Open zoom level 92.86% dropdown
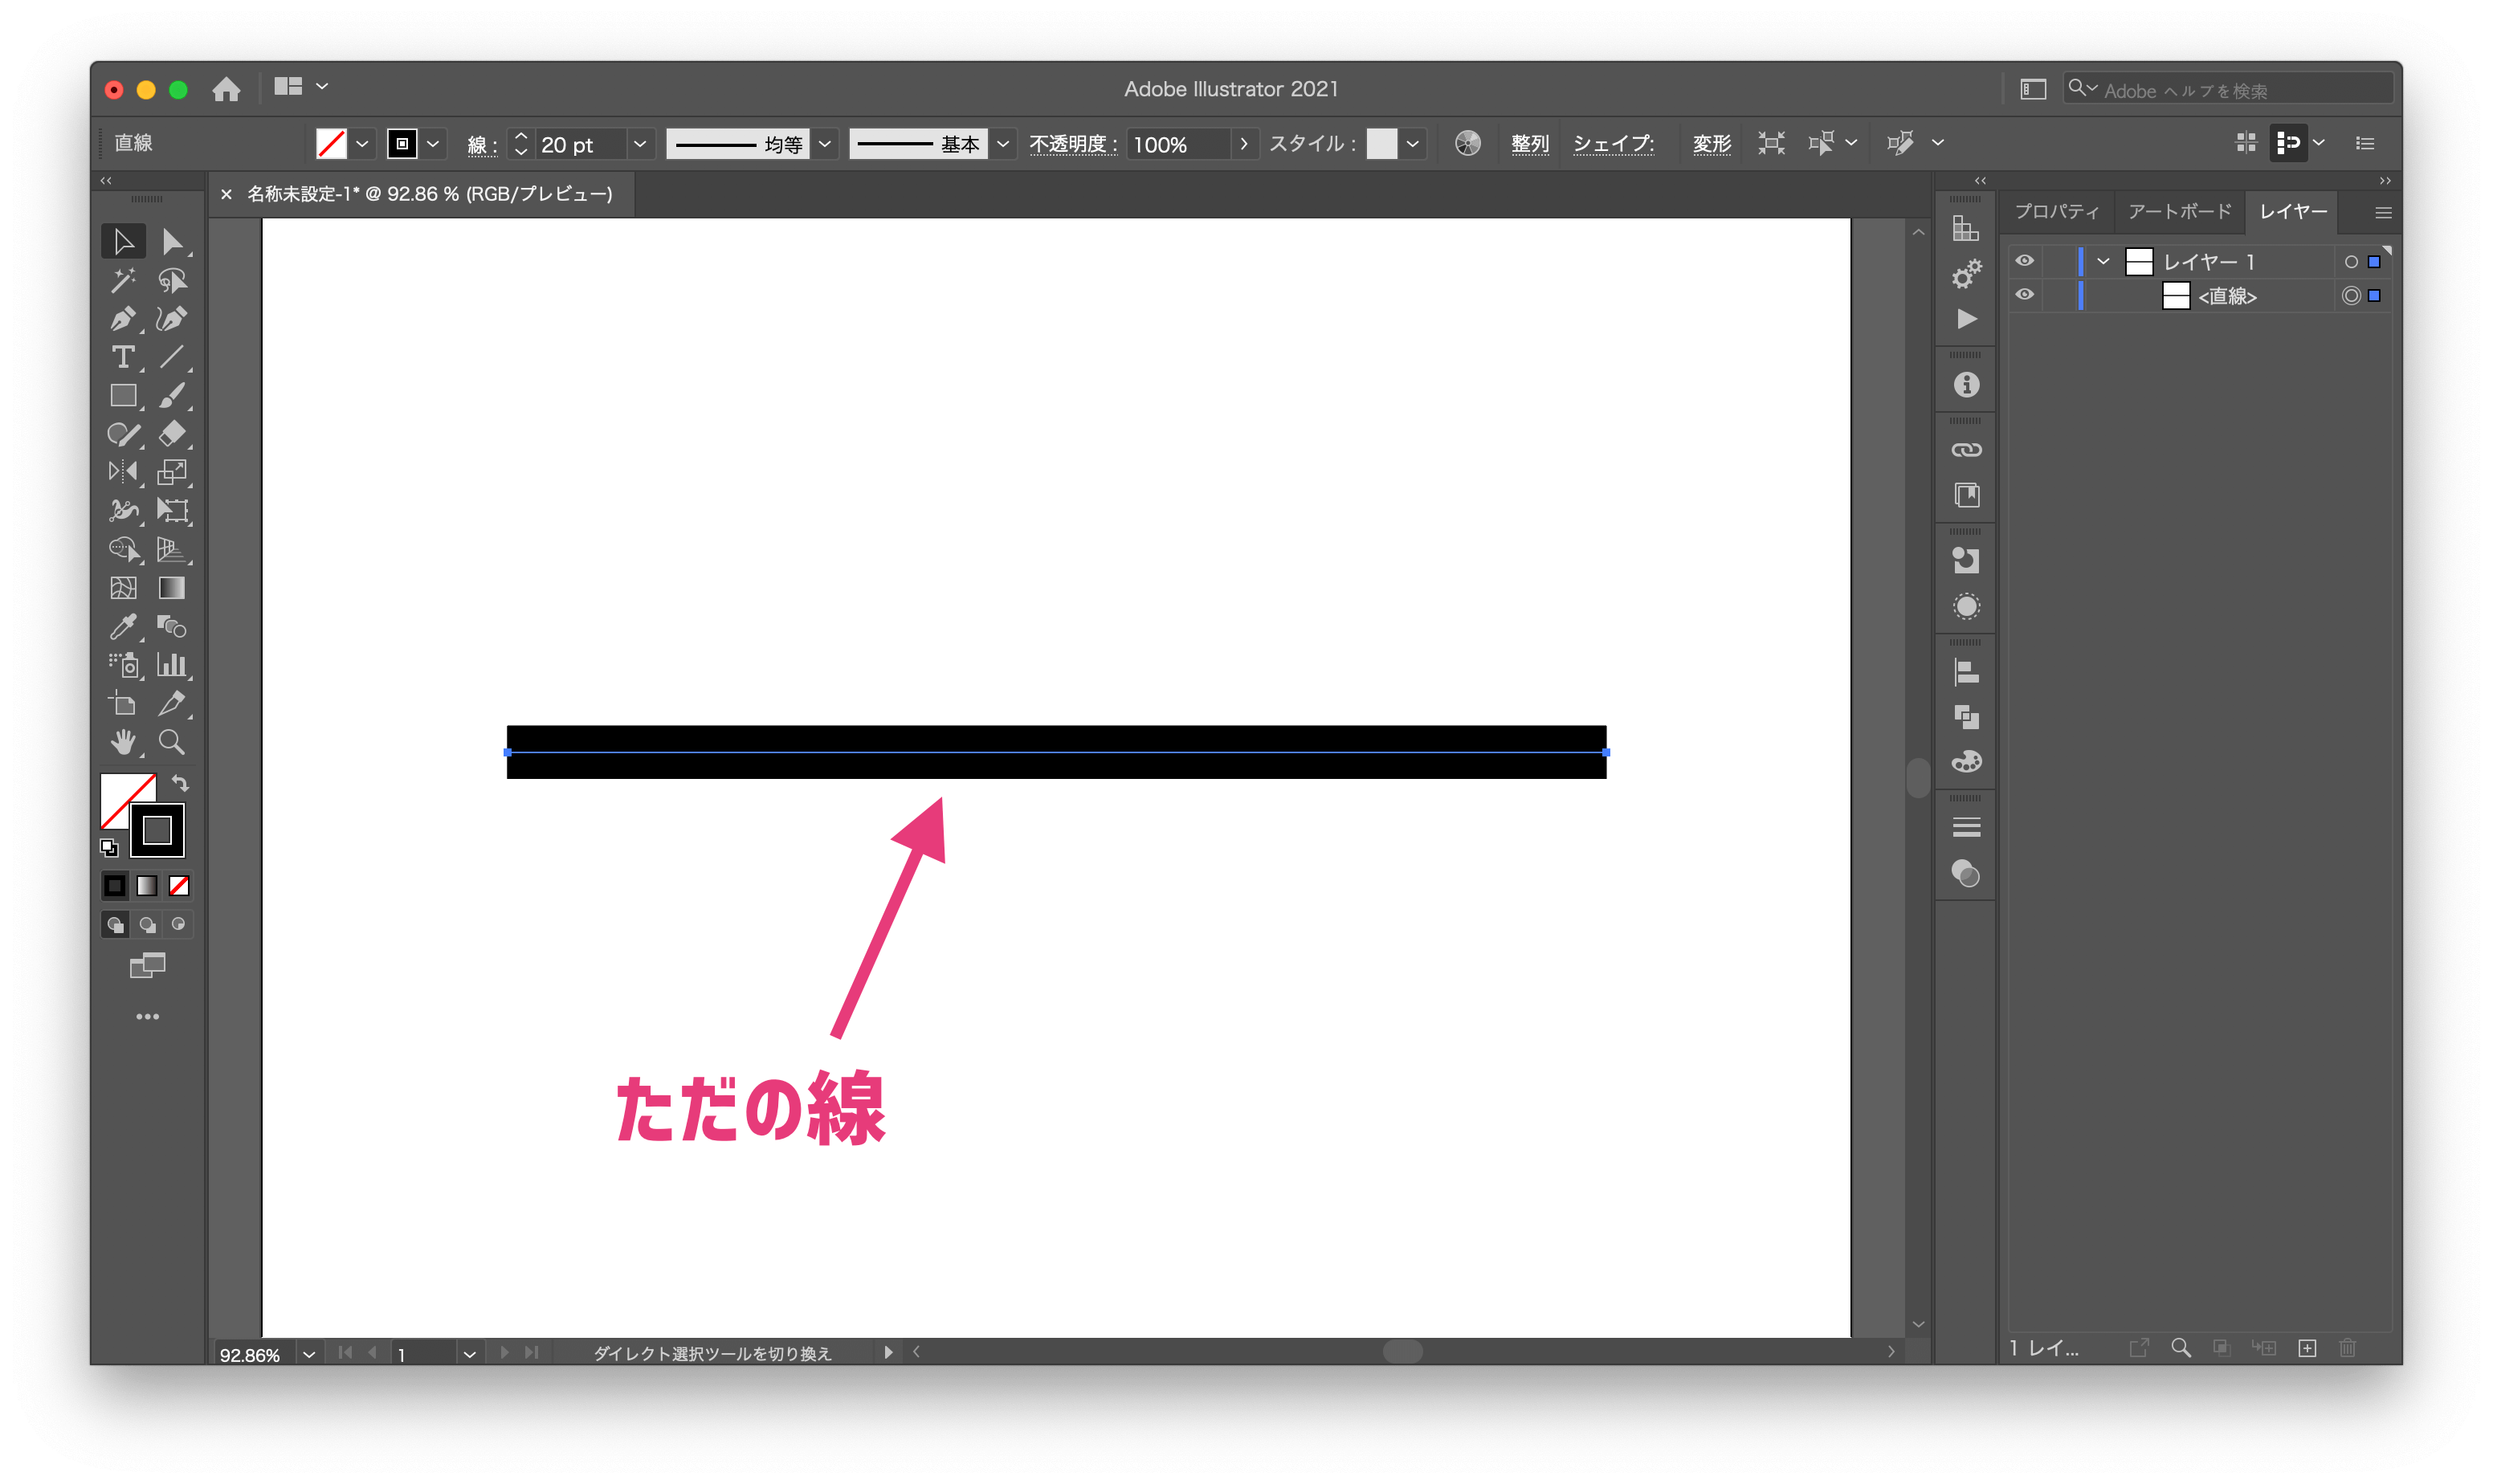The image size is (2493, 1484). click(309, 1355)
